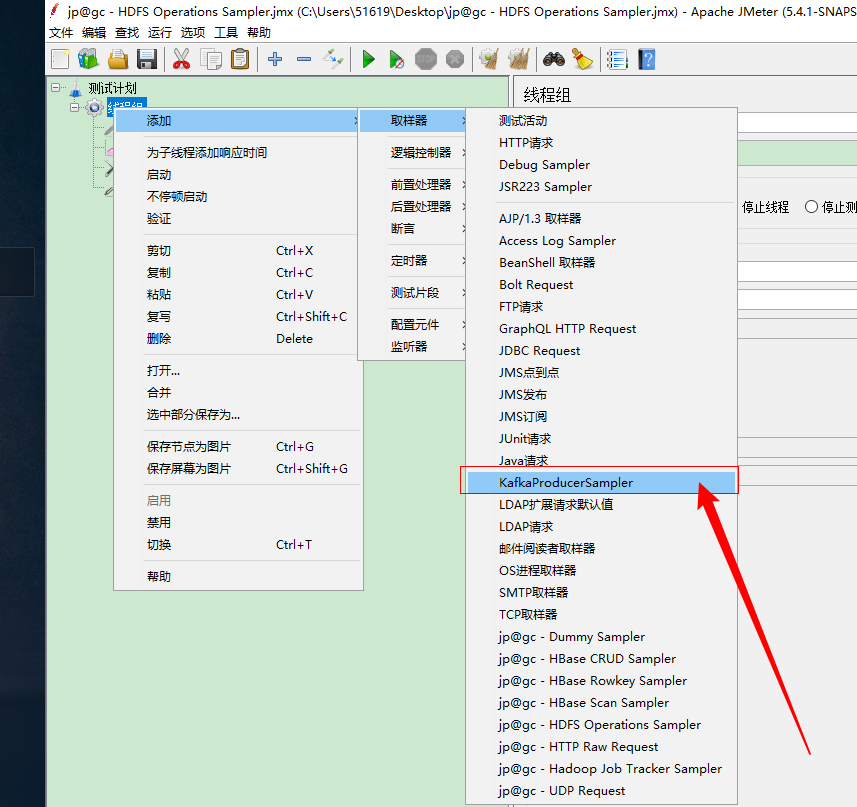Choose jp@gc - UDP Request
The width and height of the screenshot is (857, 807).
601,791
